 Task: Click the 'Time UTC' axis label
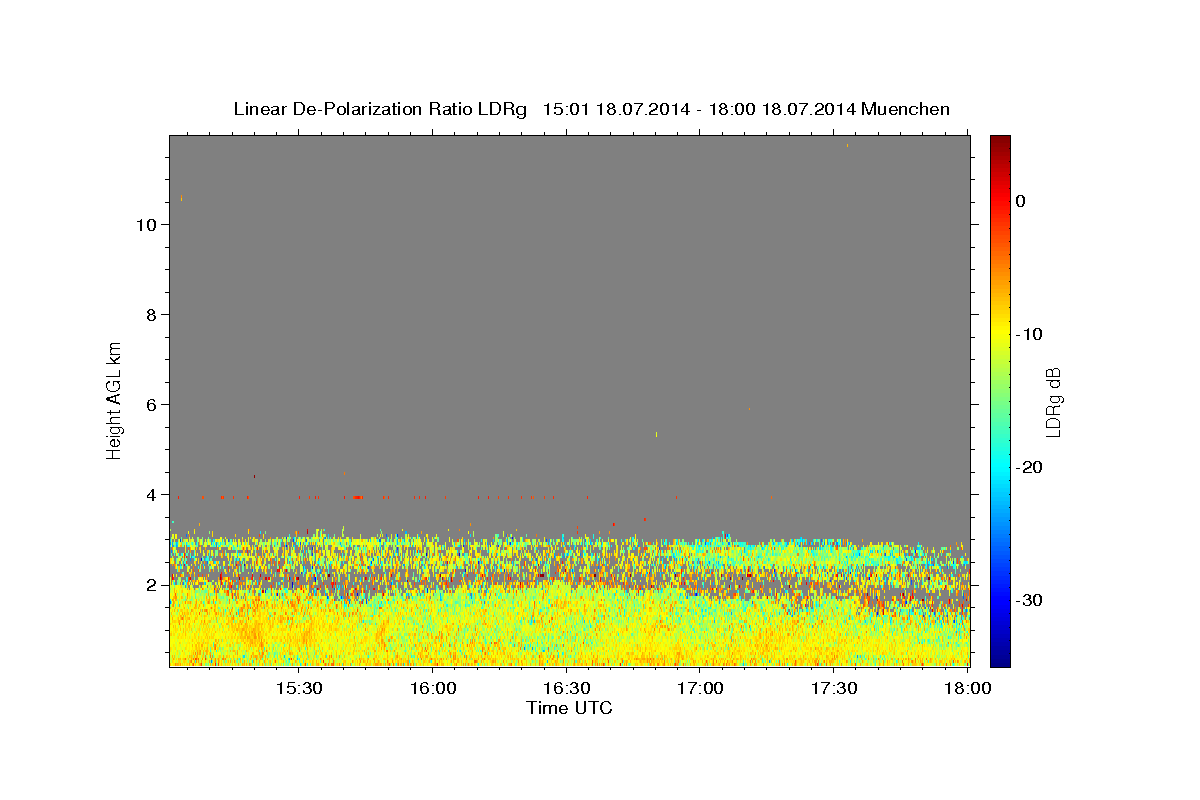[x=569, y=708]
